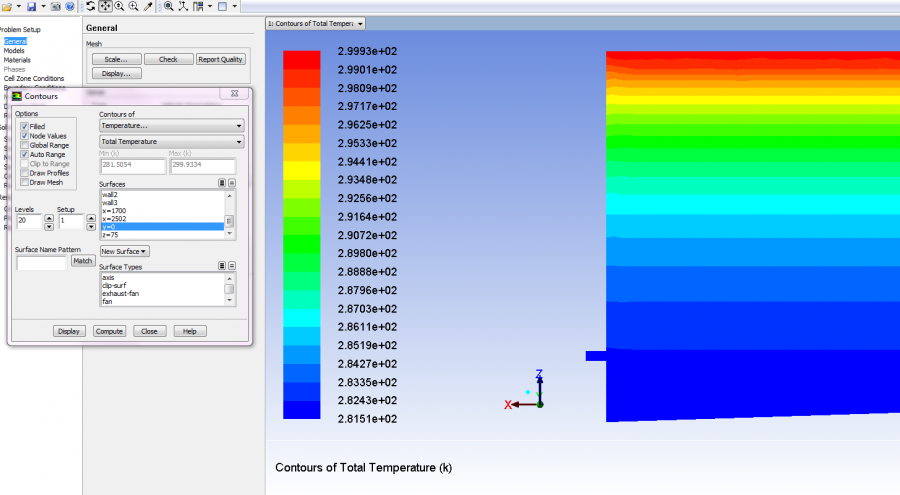Open the Total Temperature variable dropdown
Viewport: 900px width, 495px height.
coord(171,142)
